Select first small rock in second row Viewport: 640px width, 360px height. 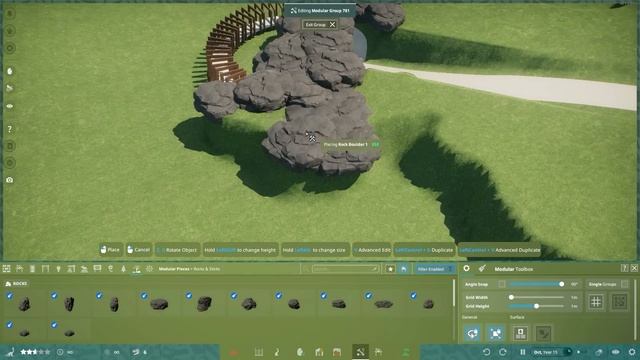pos(24,332)
